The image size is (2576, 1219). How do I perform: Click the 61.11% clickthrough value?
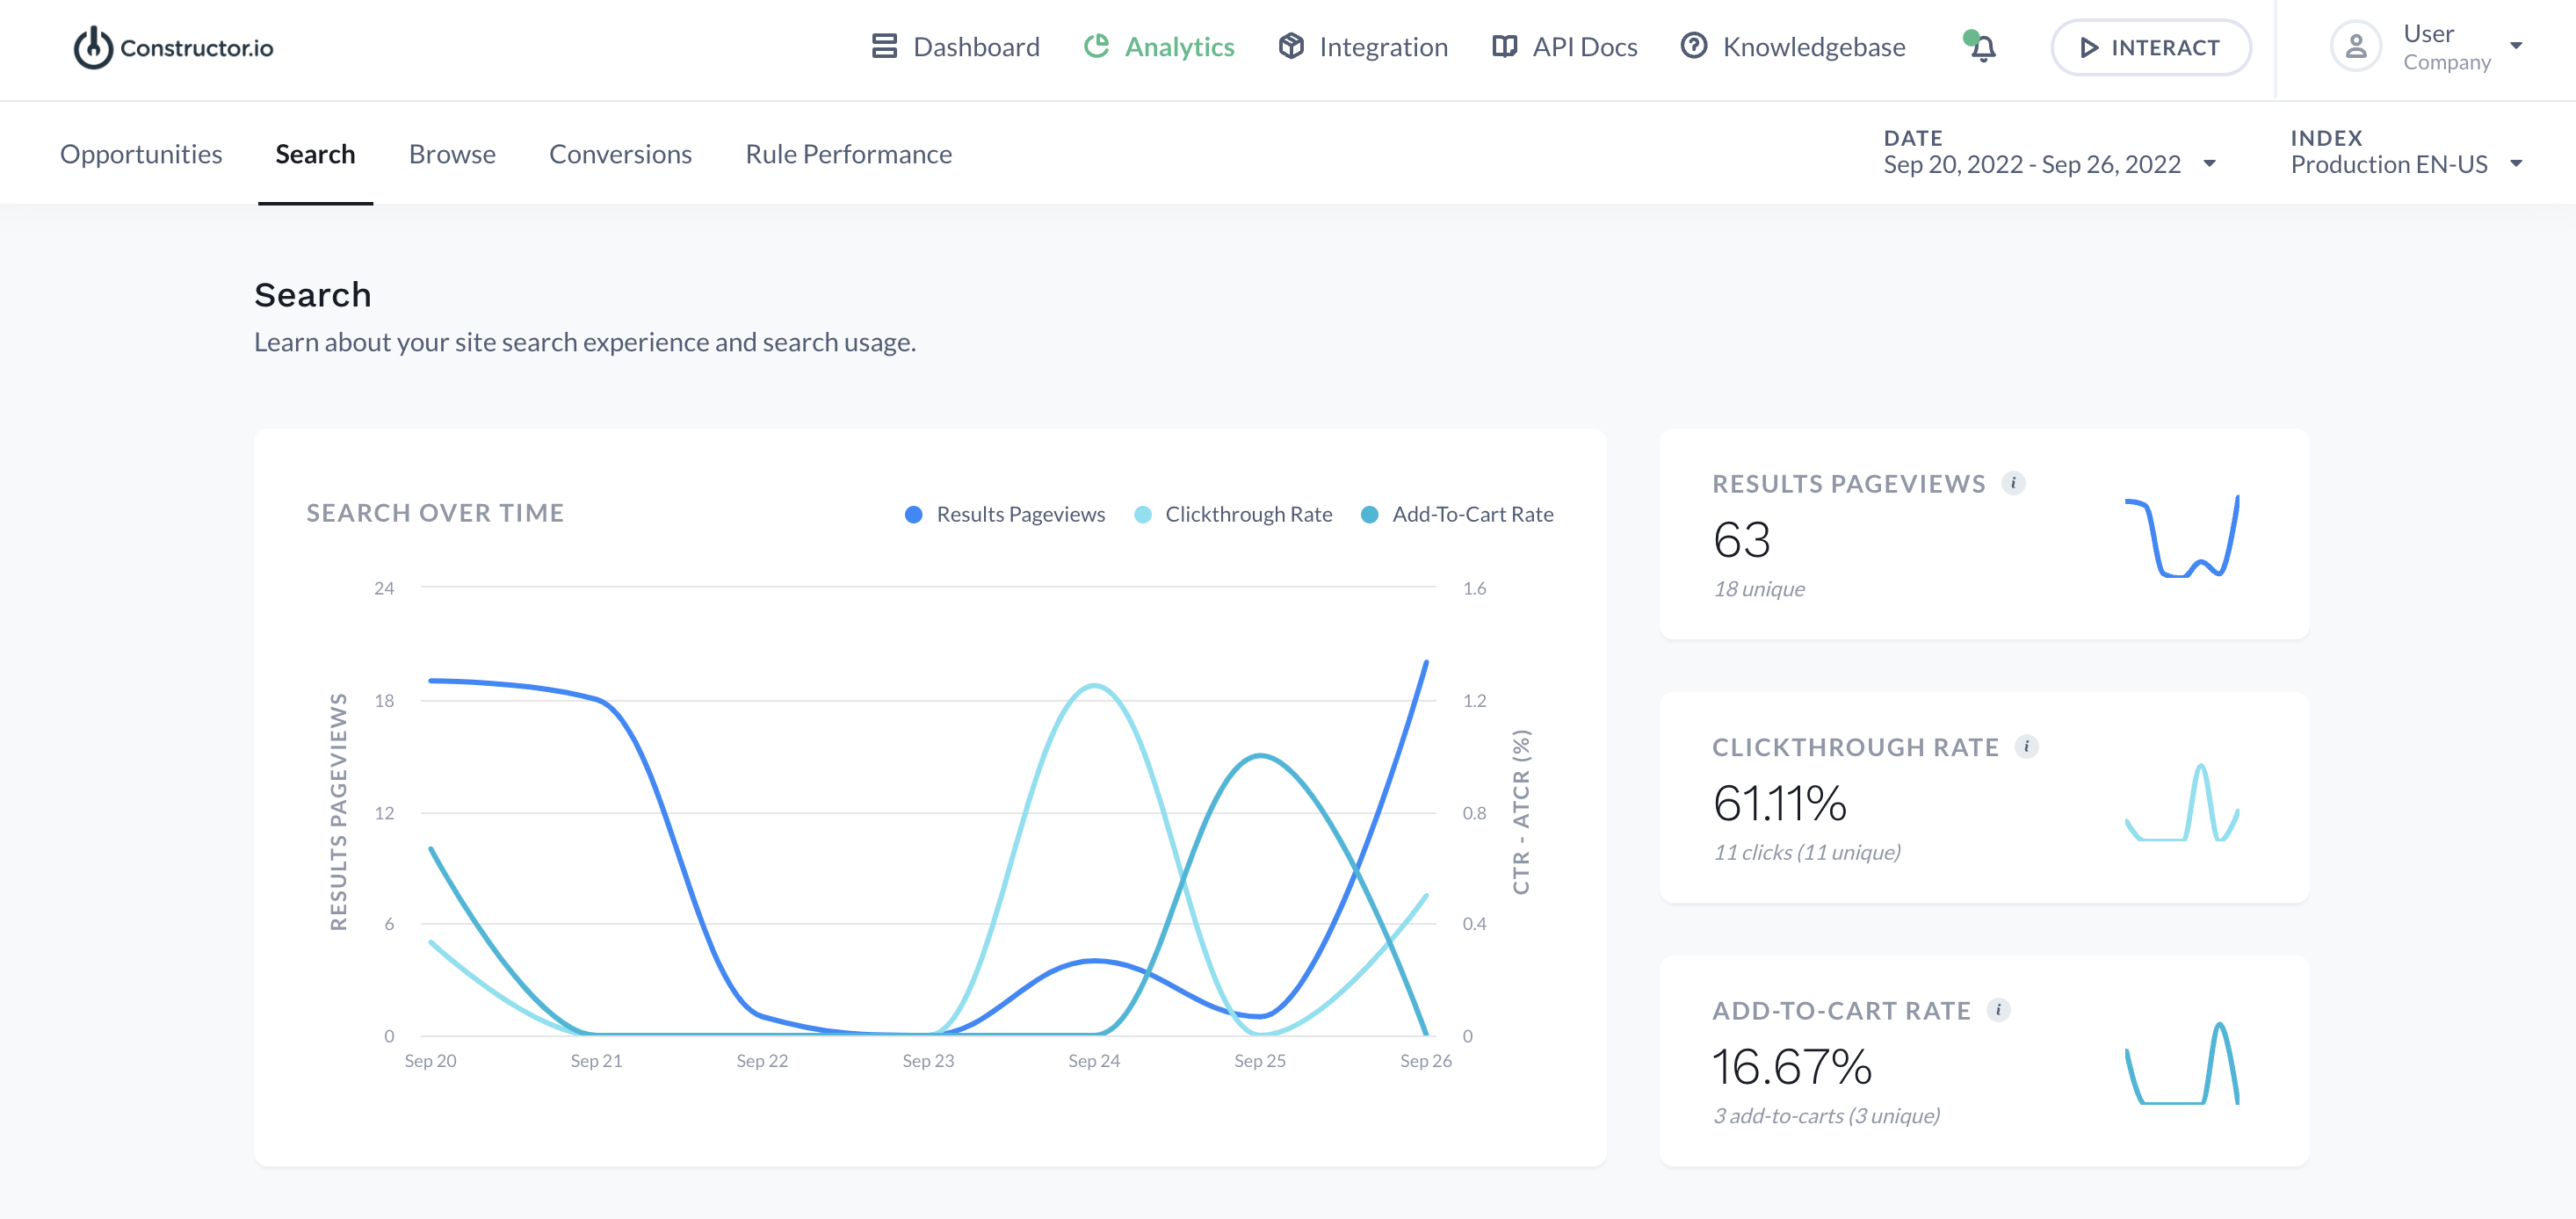(1779, 803)
